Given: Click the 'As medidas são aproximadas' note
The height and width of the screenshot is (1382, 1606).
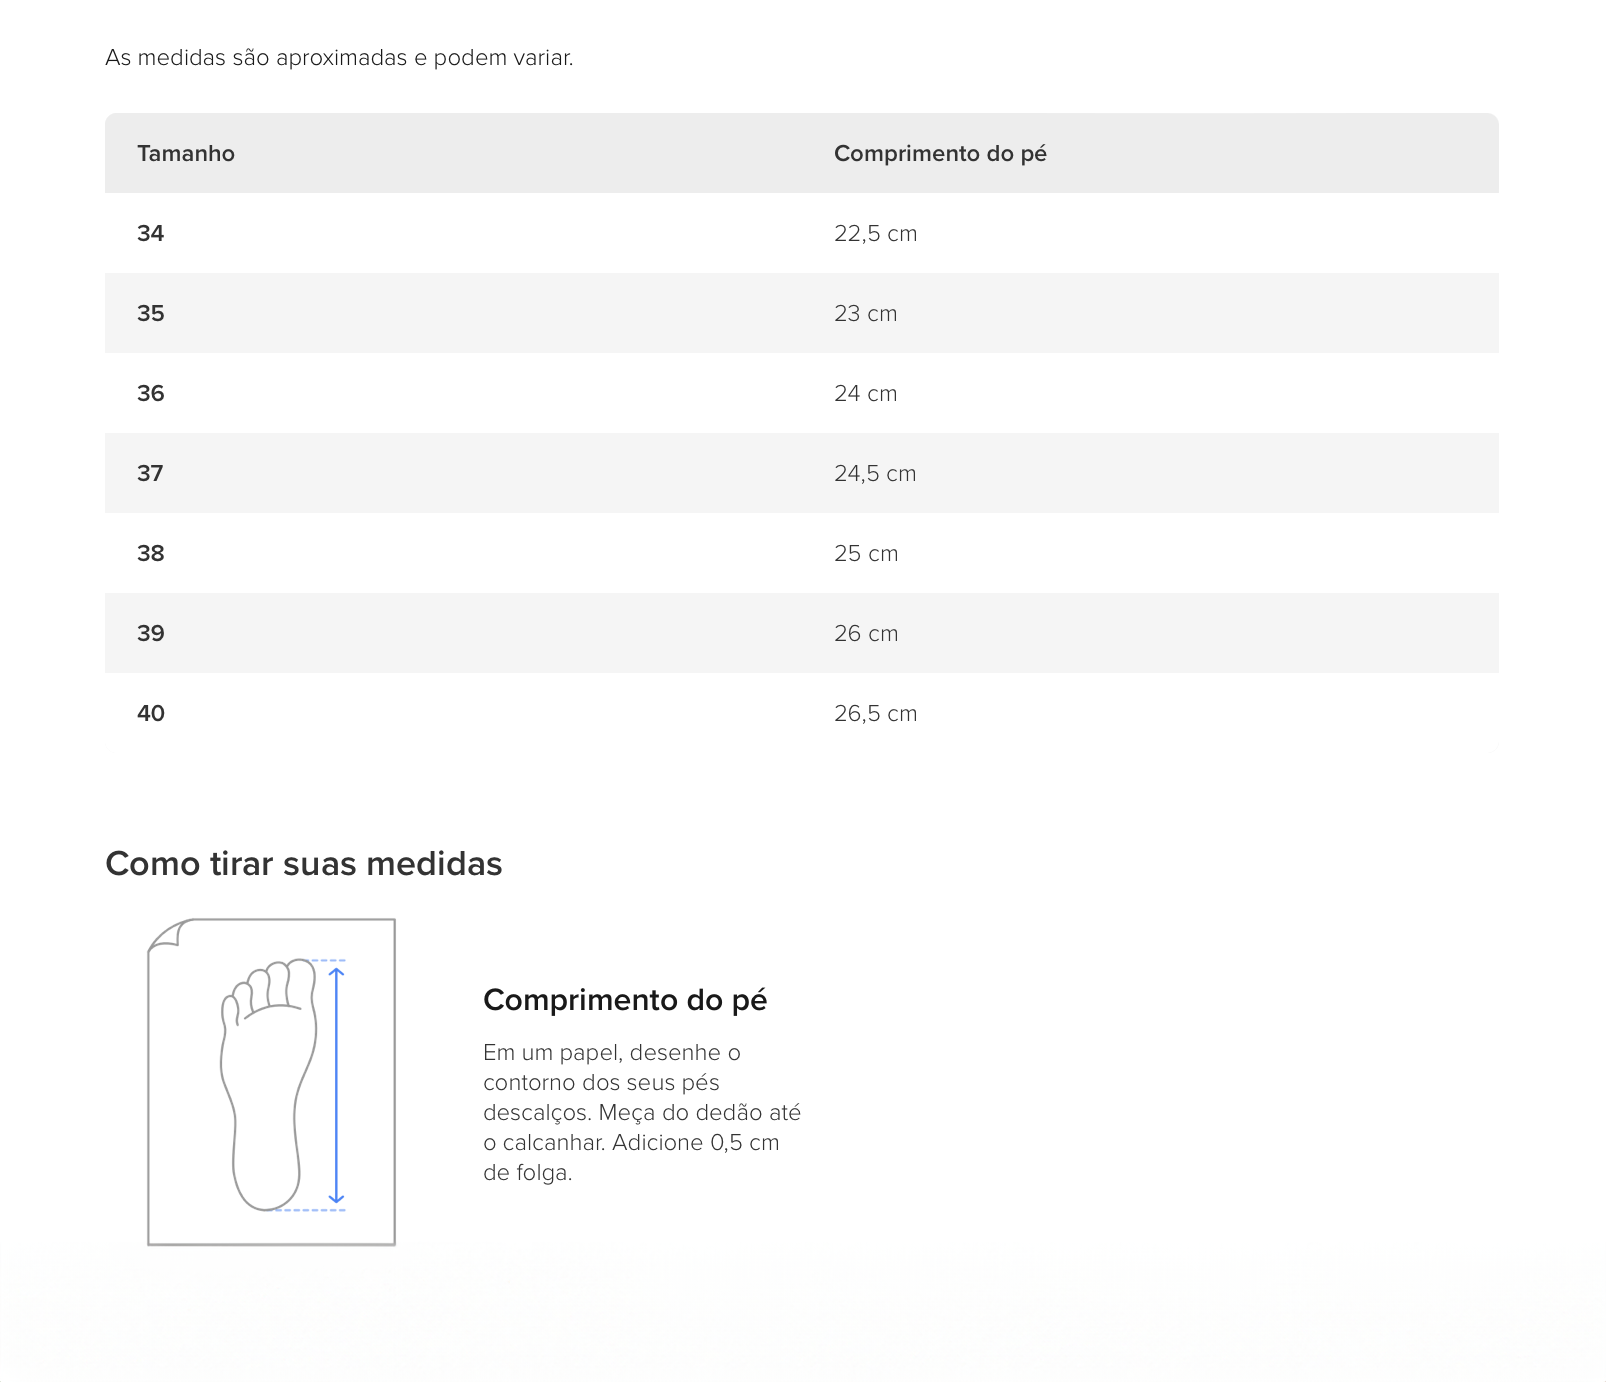Looking at the screenshot, I should click(339, 57).
